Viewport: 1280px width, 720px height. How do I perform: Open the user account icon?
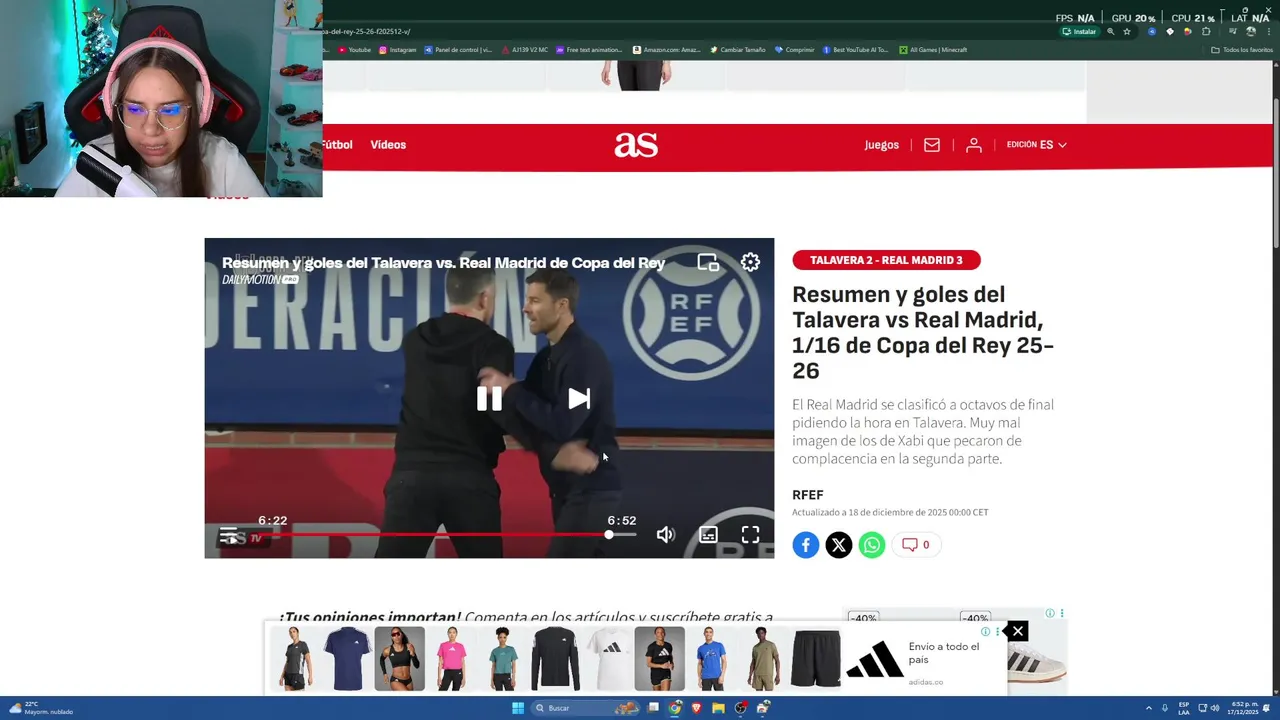click(x=973, y=145)
